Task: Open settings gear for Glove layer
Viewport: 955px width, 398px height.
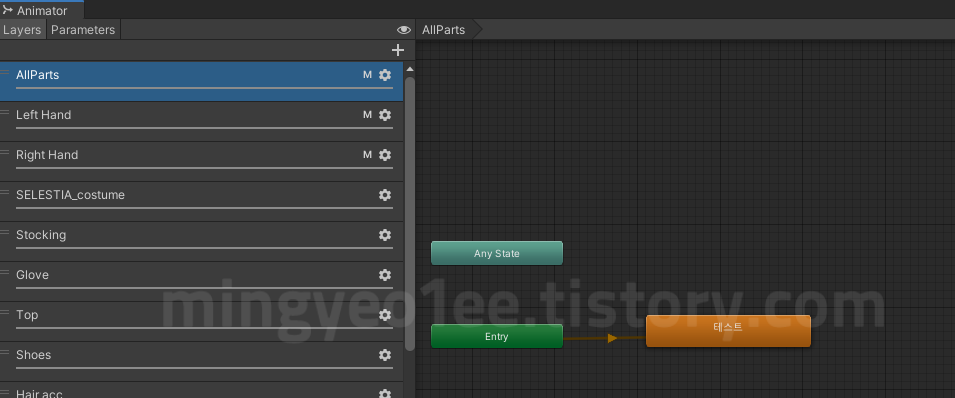Action: point(385,275)
